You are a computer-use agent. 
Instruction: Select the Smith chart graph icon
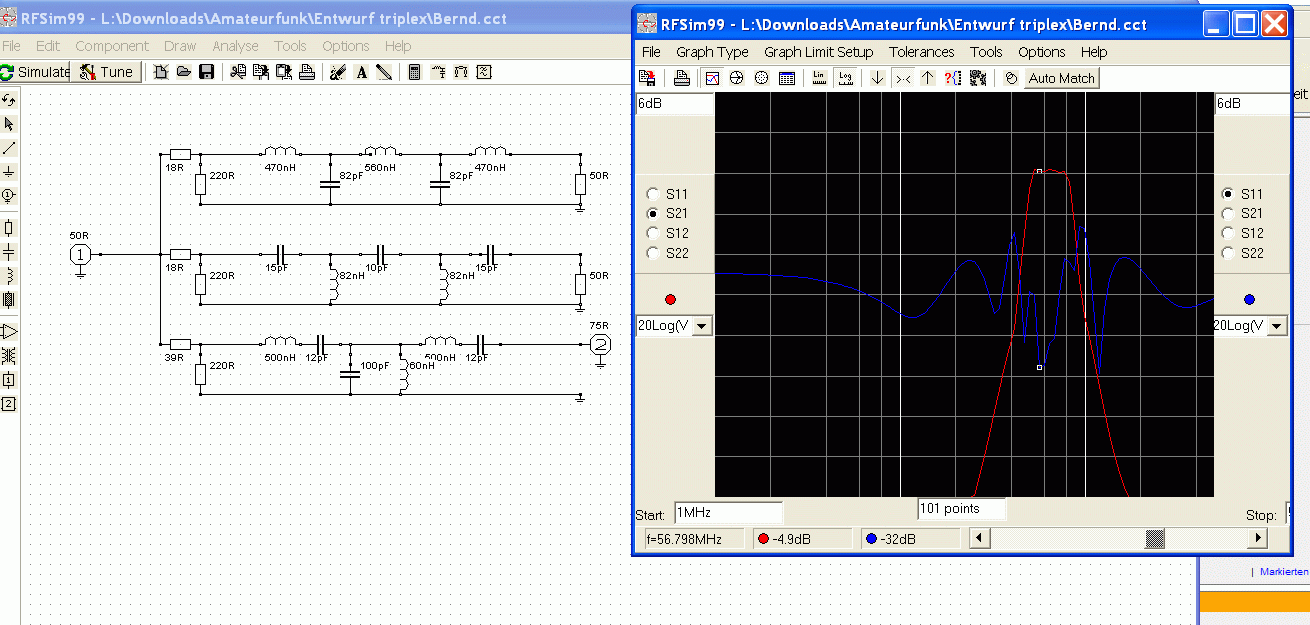737,78
